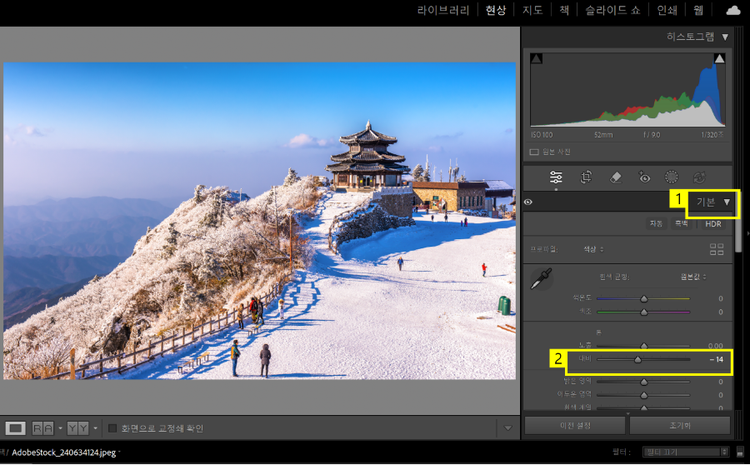The height and width of the screenshot is (465, 750).
Task: Adjust the 색온도 temperature slider
Action: tap(643, 299)
